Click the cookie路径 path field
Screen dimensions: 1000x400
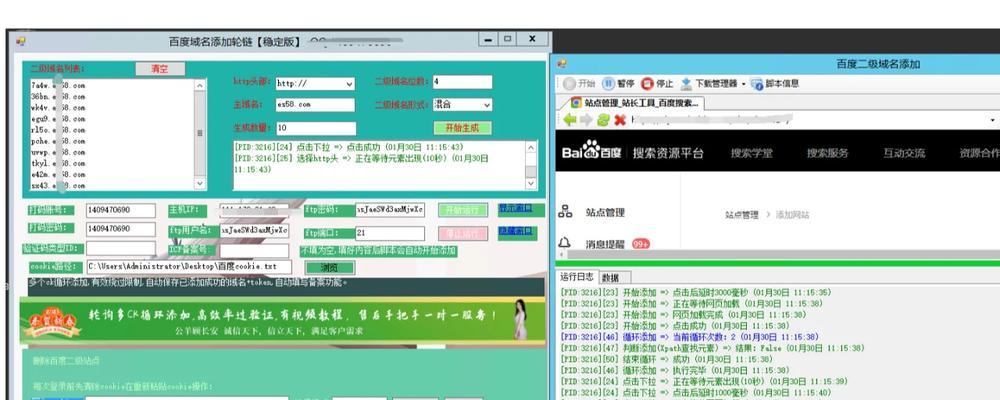tap(189, 267)
